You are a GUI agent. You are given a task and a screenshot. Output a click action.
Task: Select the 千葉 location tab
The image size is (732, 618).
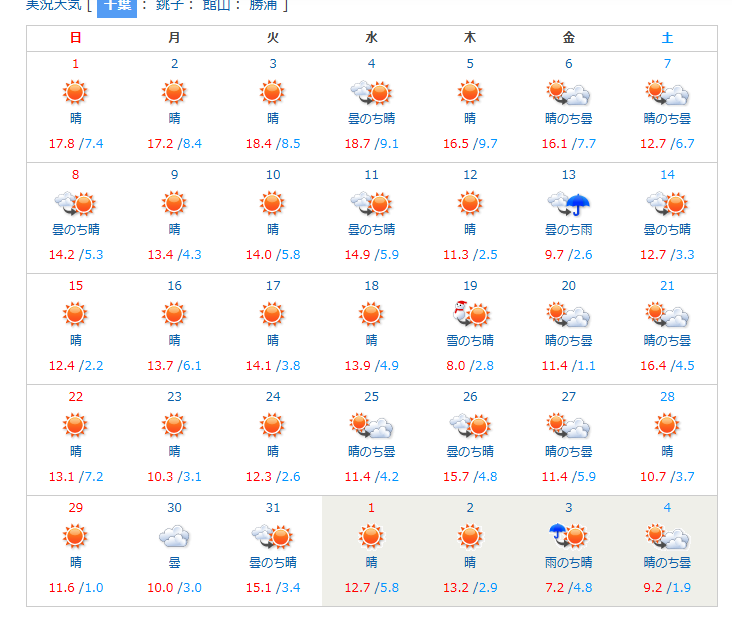(116, 5)
